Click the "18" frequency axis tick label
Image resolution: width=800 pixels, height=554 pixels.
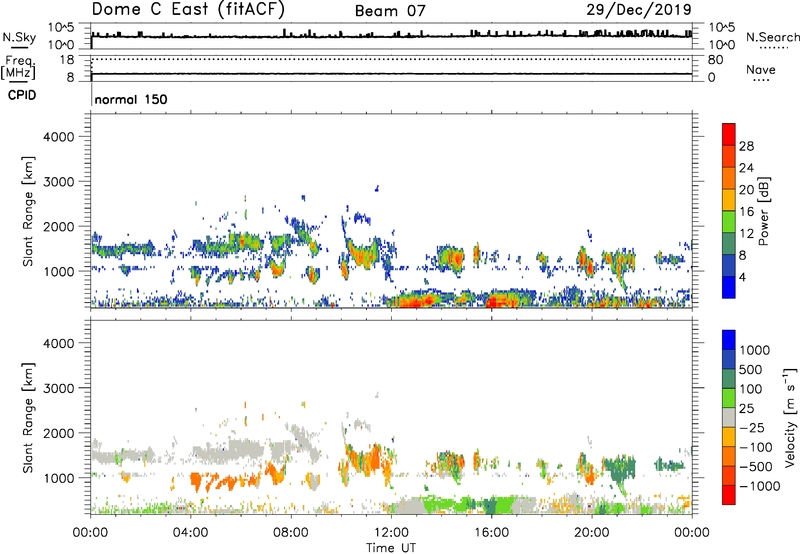(x=67, y=60)
